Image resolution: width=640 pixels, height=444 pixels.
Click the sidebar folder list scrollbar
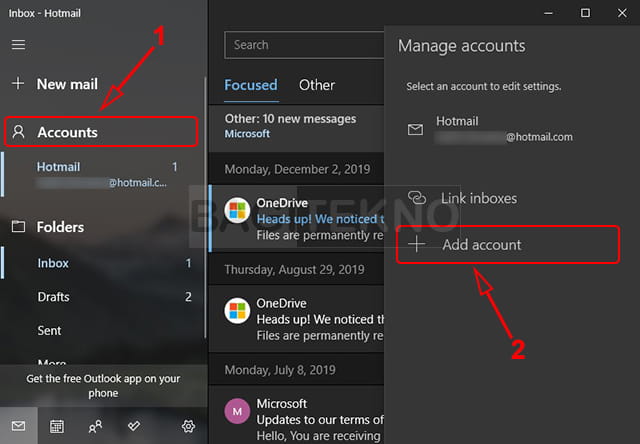tap(205, 207)
